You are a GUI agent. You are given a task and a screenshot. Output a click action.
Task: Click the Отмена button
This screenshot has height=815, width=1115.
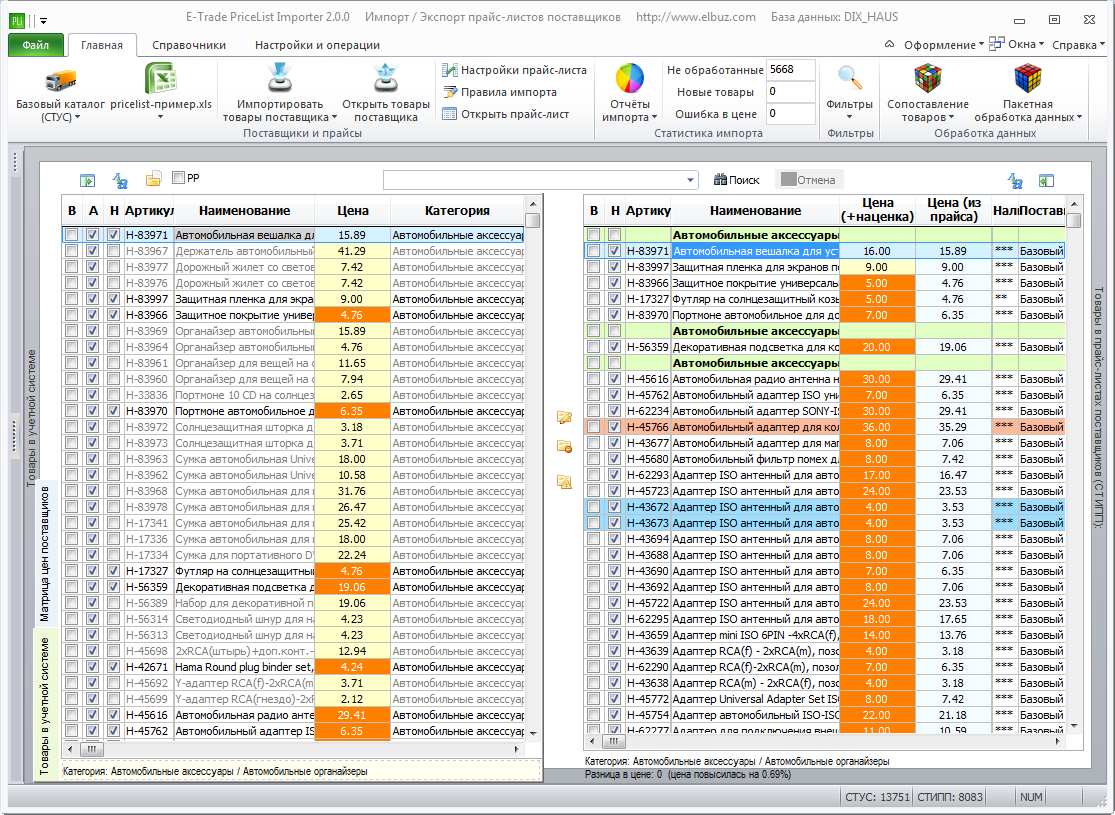(808, 180)
